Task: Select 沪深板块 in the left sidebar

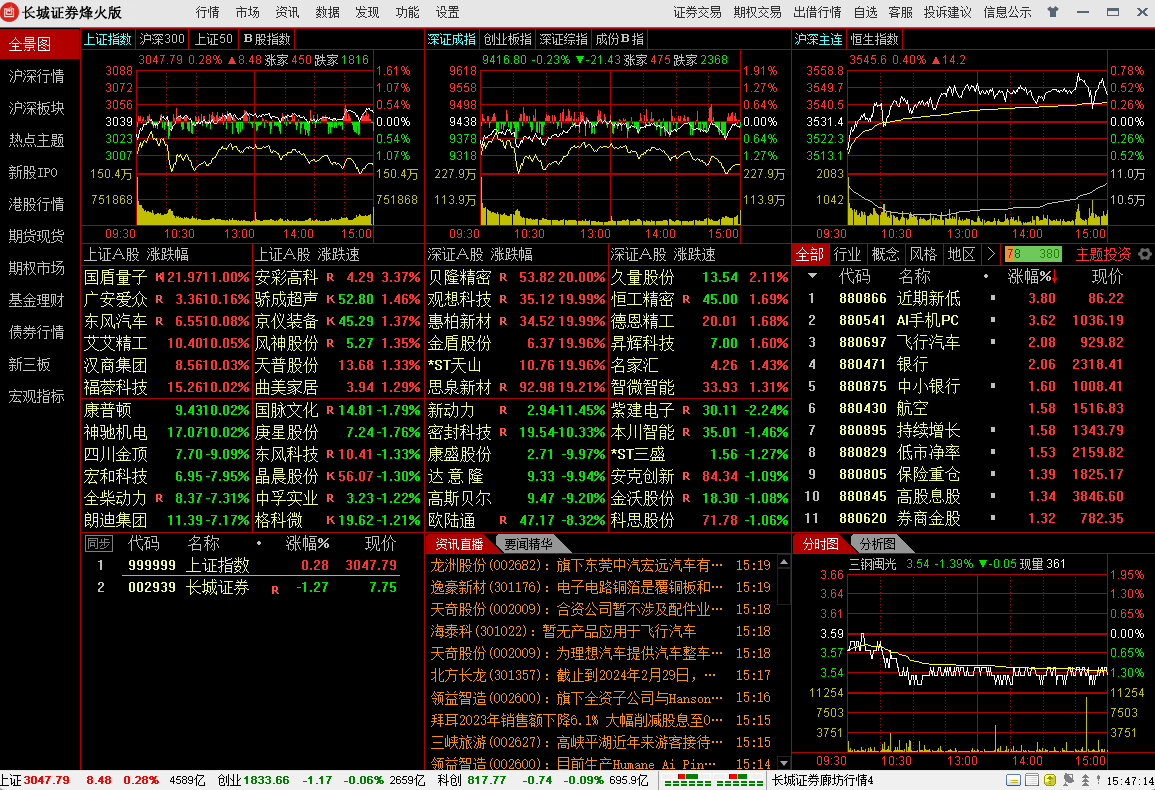Action: [37, 108]
